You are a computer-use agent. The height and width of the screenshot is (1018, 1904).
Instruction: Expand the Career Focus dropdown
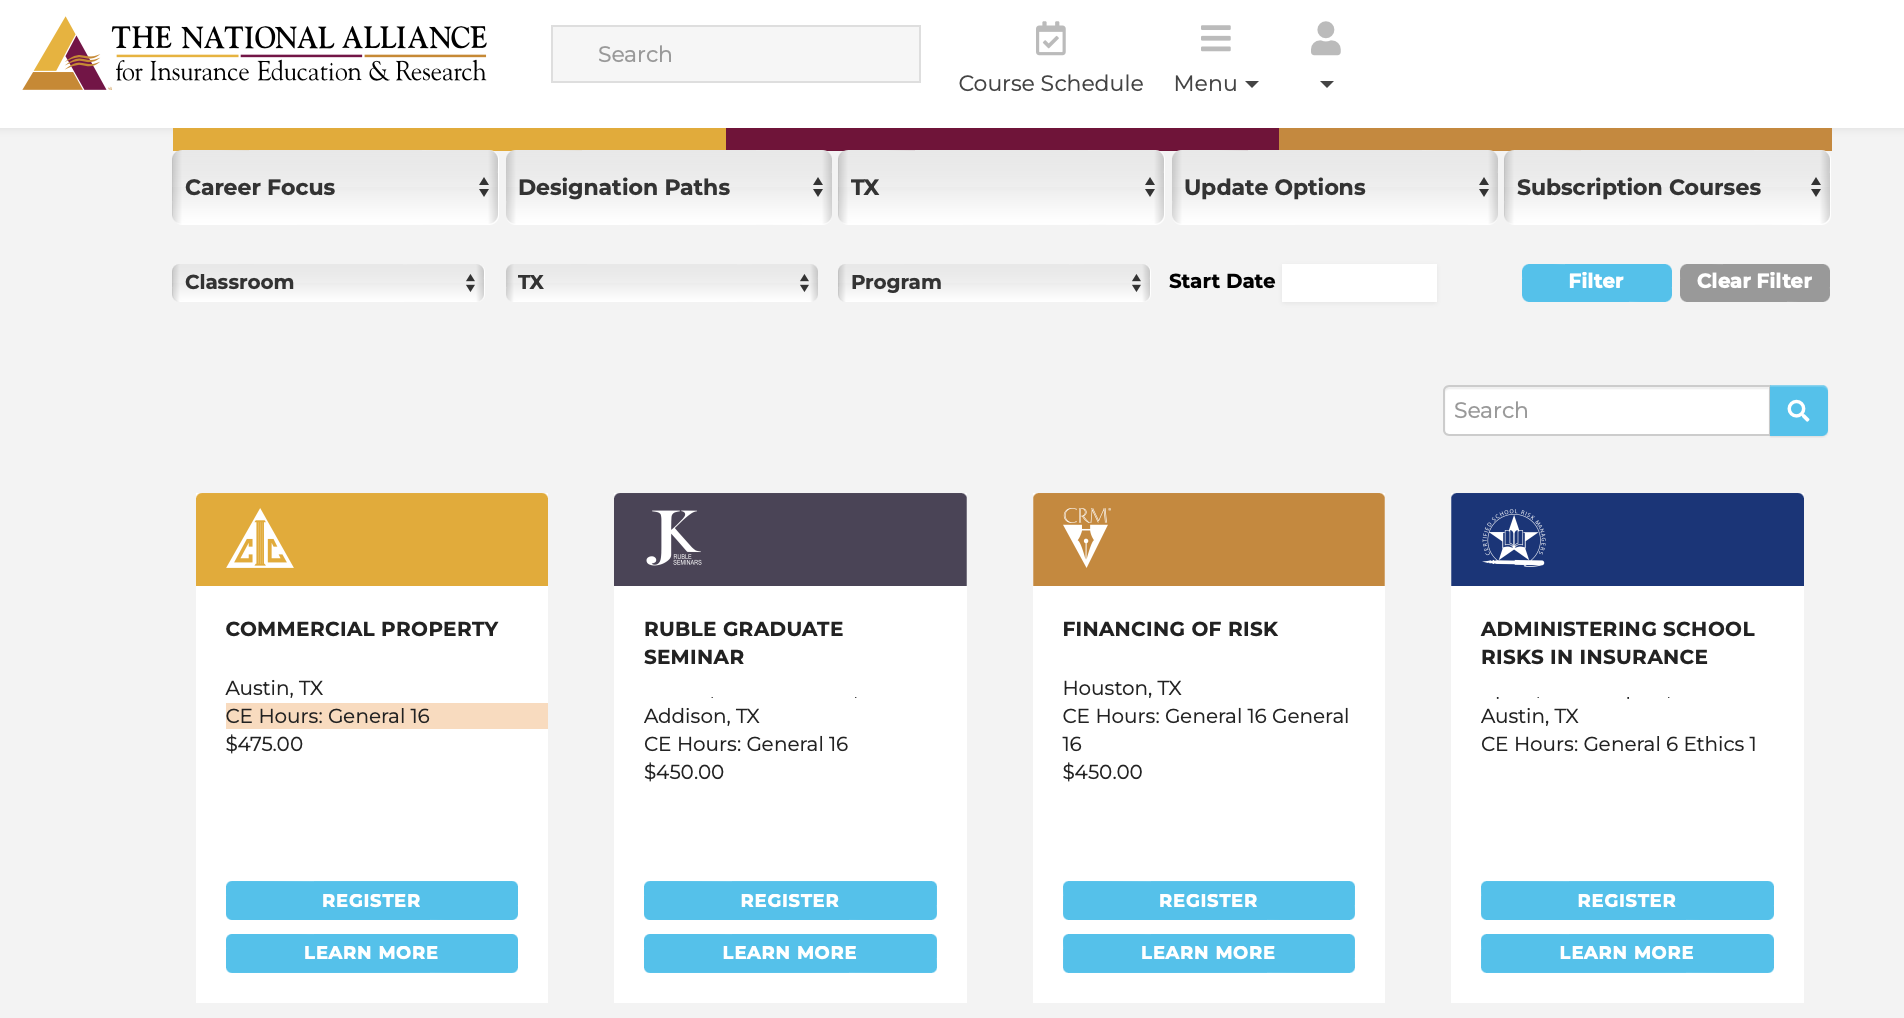(335, 187)
